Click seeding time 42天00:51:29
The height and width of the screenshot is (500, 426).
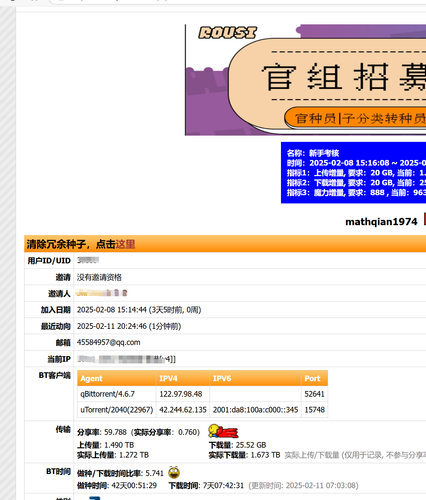(134, 485)
